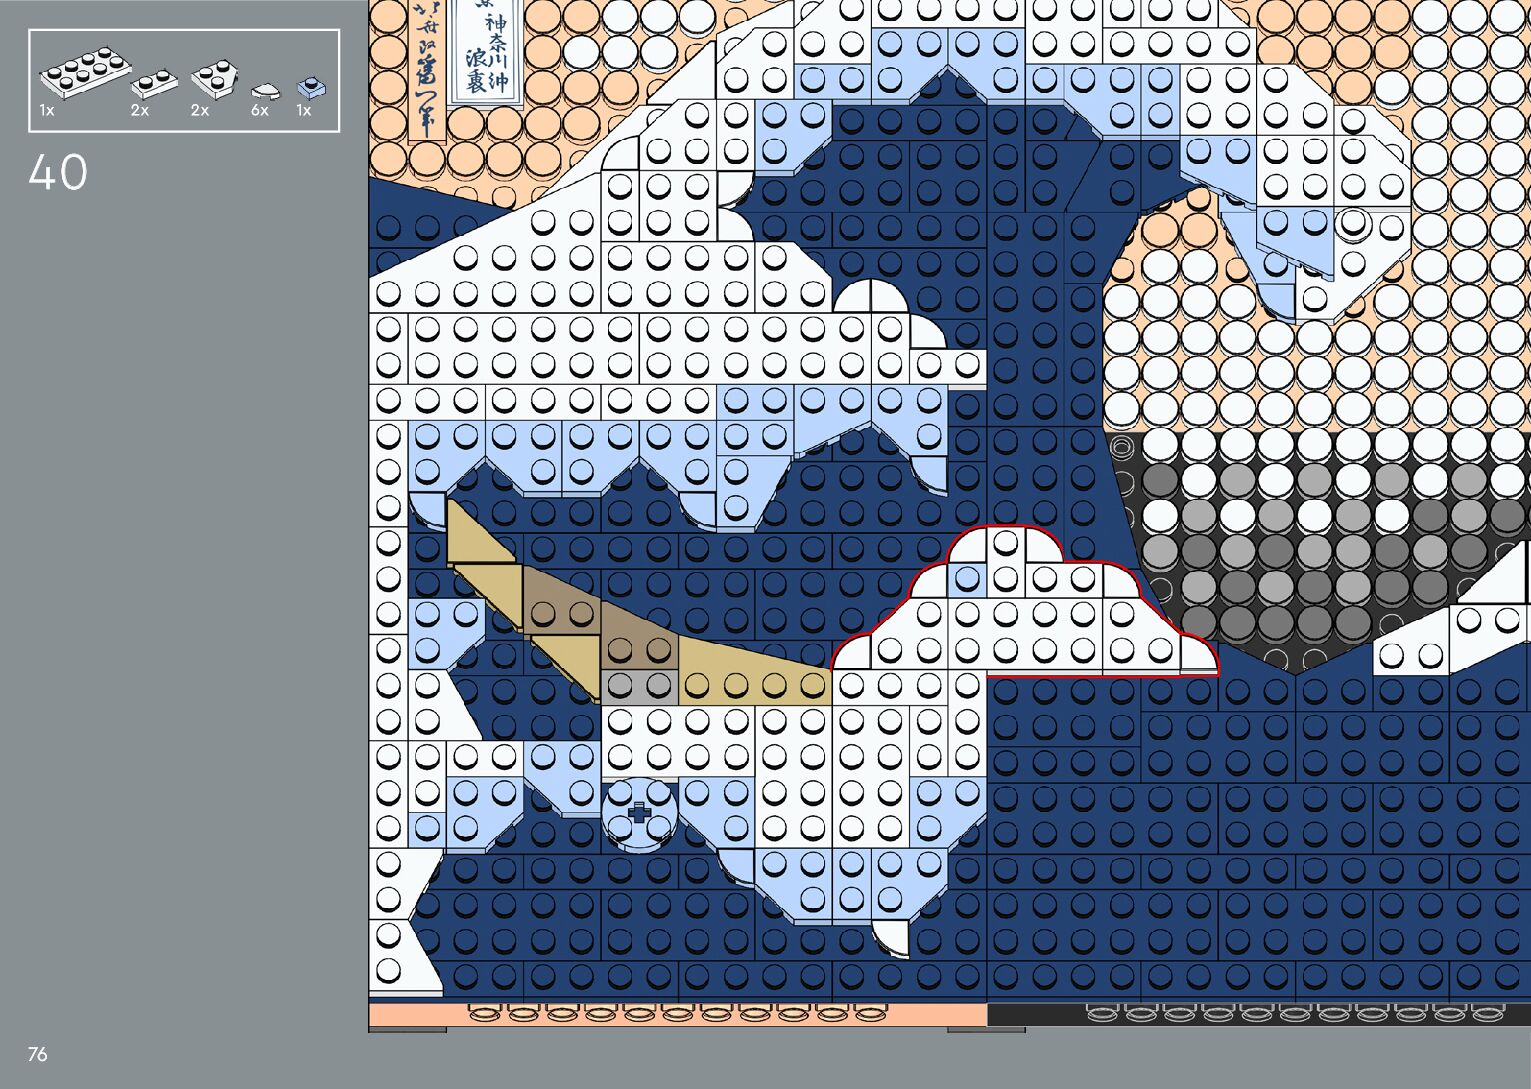Click the white 2x4 plate in parts list
The image size is (1531, 1089).
tap(84, 73)
